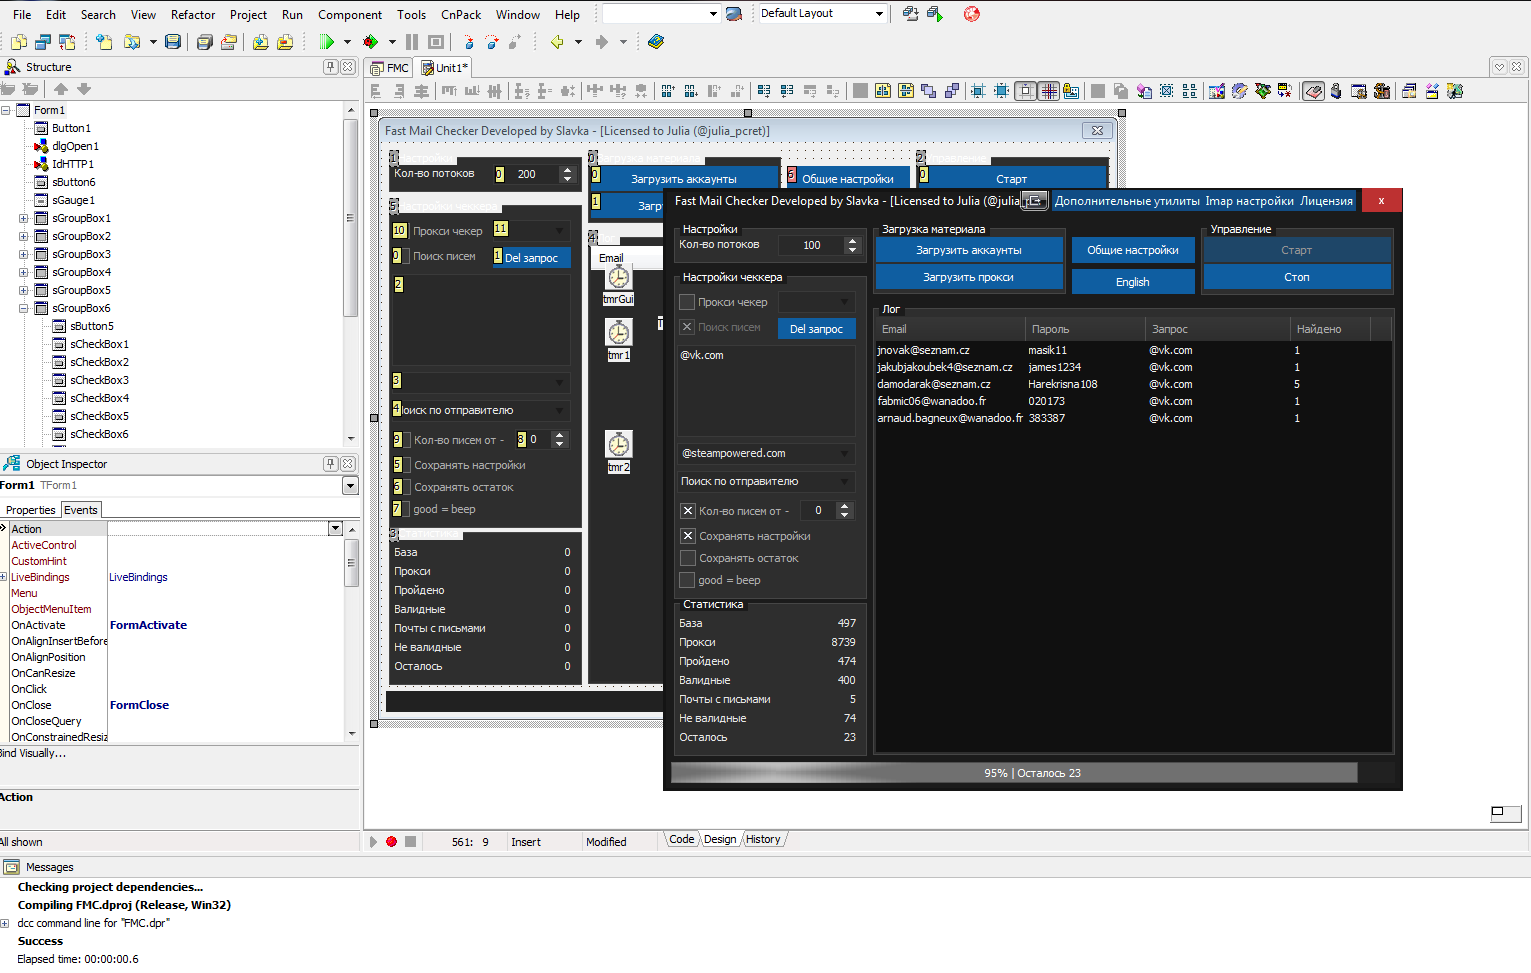Click the CnPack align left edges icon
Viewport: 1531px width, 973px height.
click(375, 91)
